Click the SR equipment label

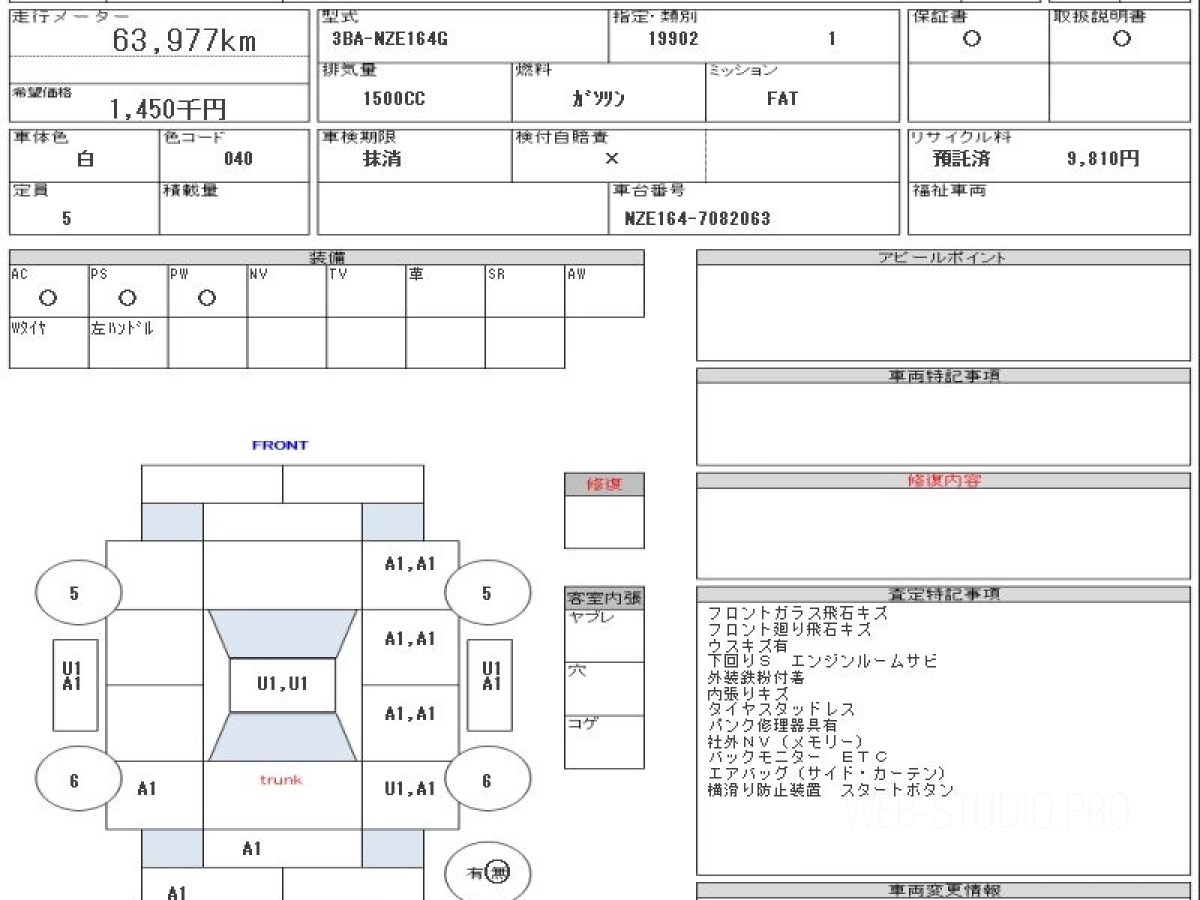[x=496, y=274]
